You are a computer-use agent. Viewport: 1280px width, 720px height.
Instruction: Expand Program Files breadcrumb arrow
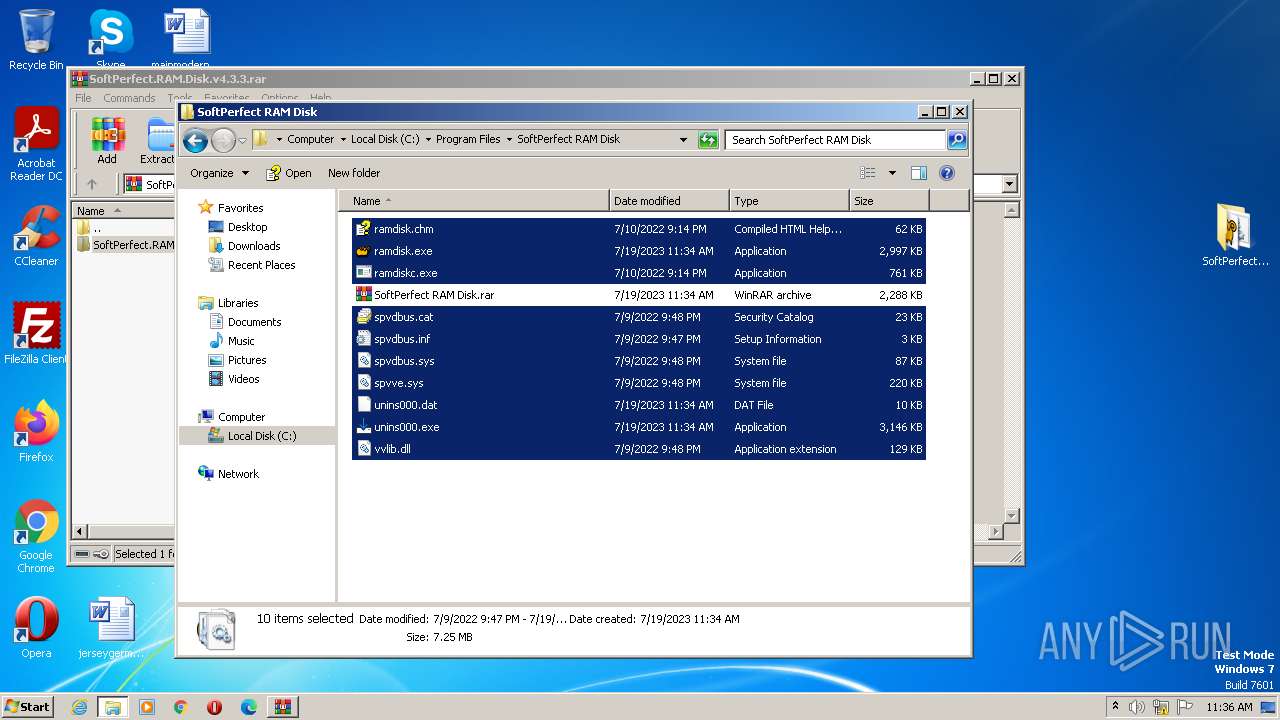pos(508,140)
